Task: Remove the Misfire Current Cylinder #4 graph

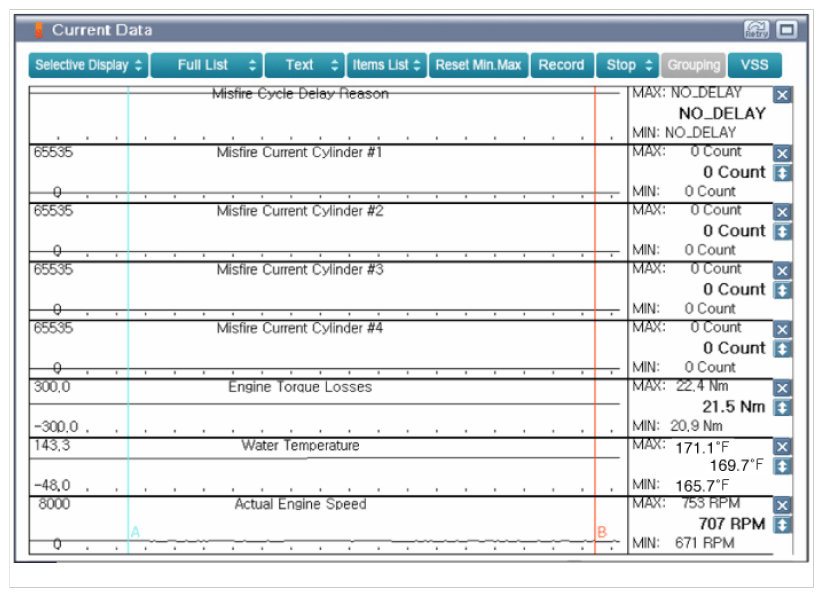Action: 783,330
